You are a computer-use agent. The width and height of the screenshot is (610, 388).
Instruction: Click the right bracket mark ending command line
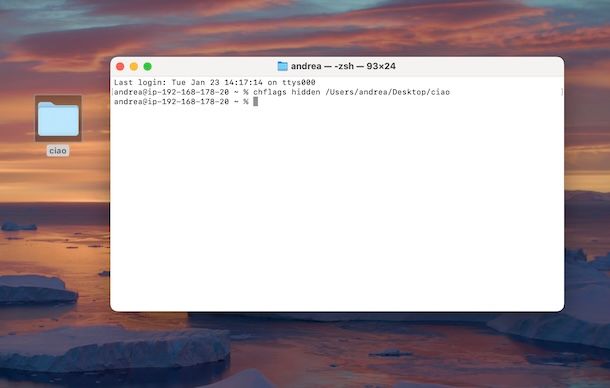(561, 92)
